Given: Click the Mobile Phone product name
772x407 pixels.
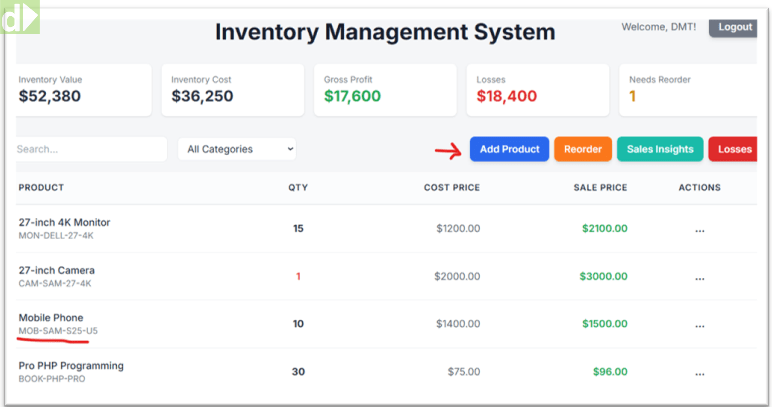Looking at the screenshot, I should tap(51, 318).
